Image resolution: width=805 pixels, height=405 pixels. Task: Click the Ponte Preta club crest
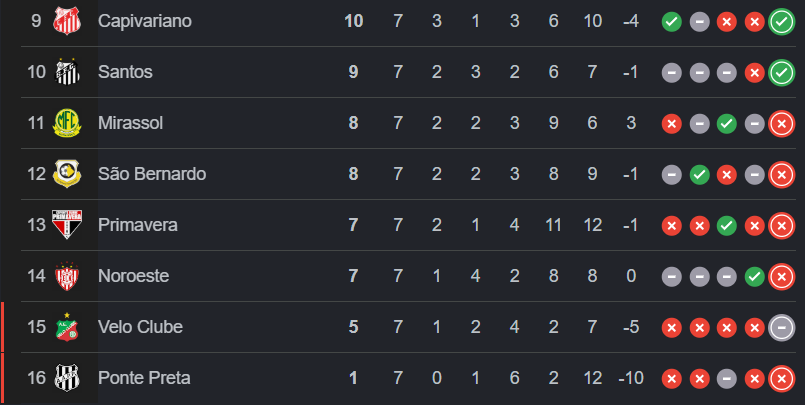point(66,378)
